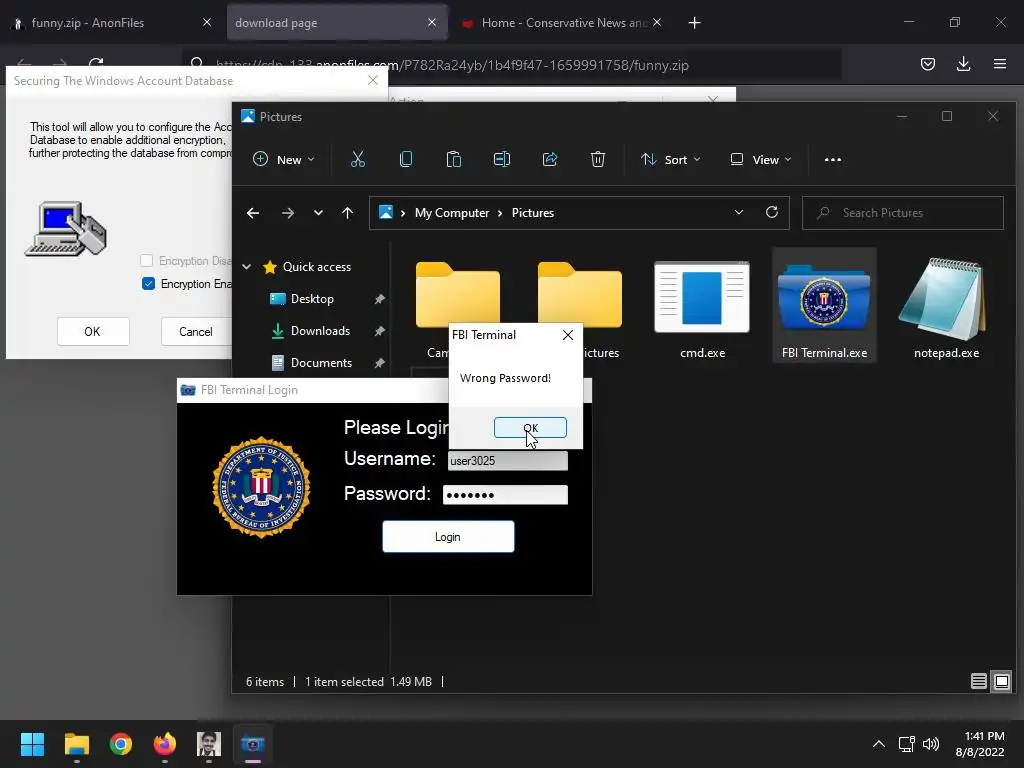Switch to the download page tab
Screen dimensions: 1024x768
click(x=337, y=23)
